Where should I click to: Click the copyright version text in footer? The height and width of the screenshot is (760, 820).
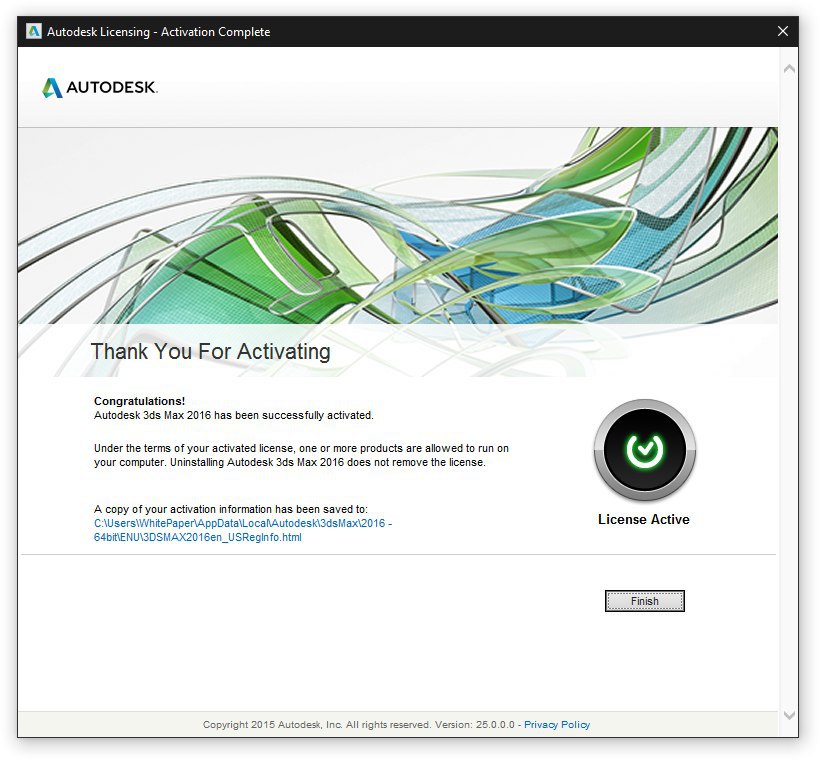click(359, 724)
